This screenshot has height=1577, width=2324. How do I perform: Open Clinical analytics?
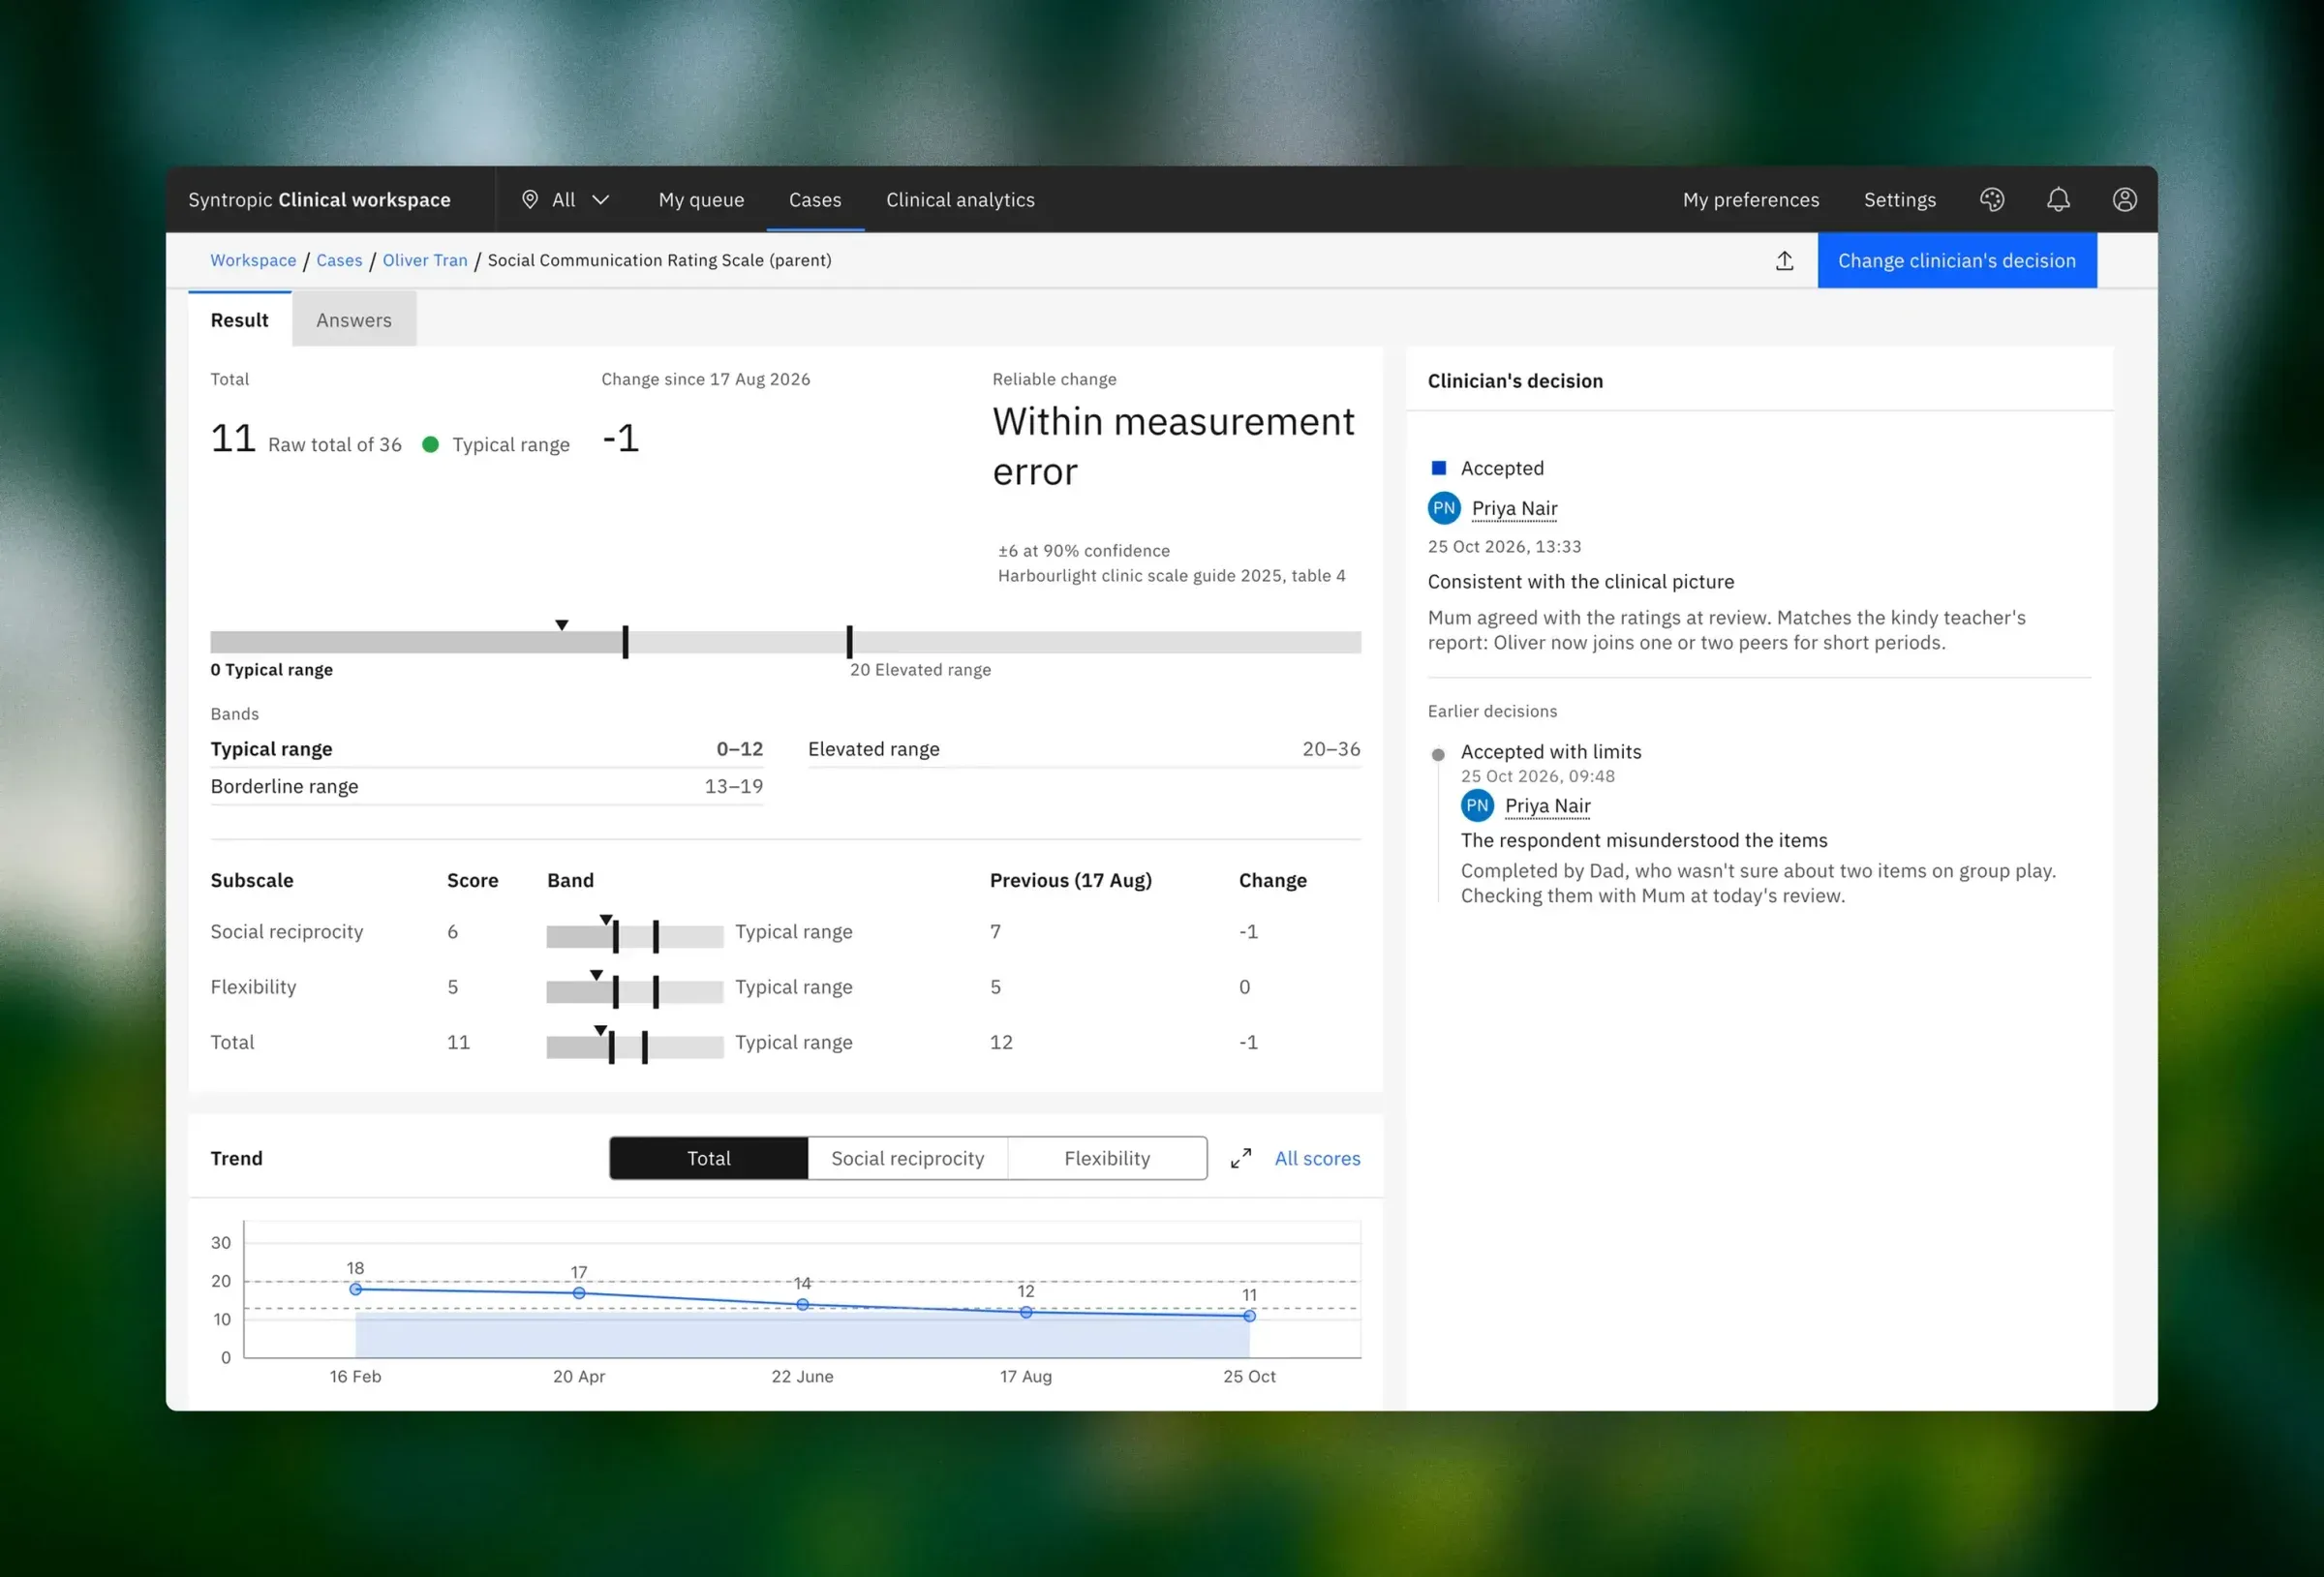[960, 200]
